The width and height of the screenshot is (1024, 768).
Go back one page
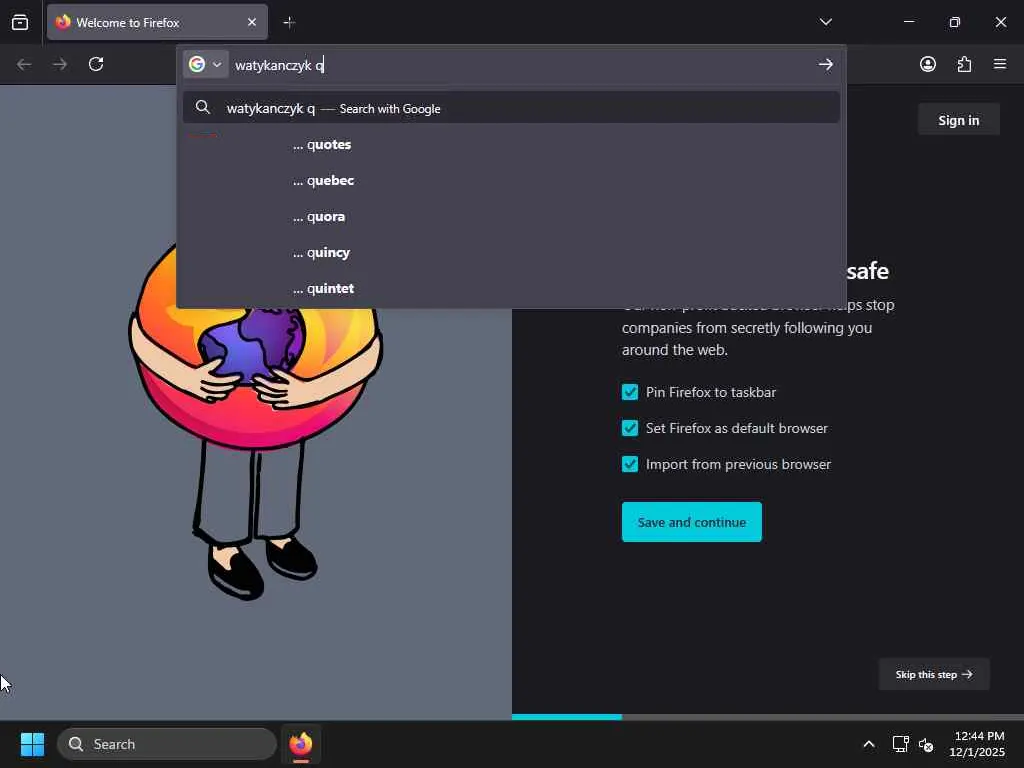coord(24,64)
